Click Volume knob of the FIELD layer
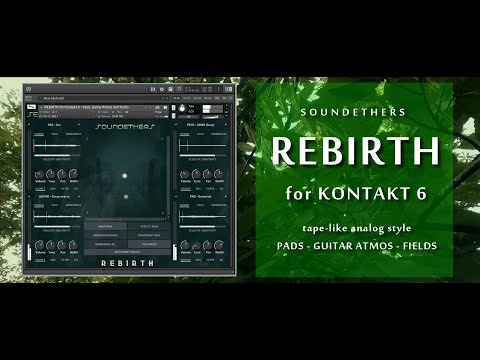480x360 pixels. (185, 174)
